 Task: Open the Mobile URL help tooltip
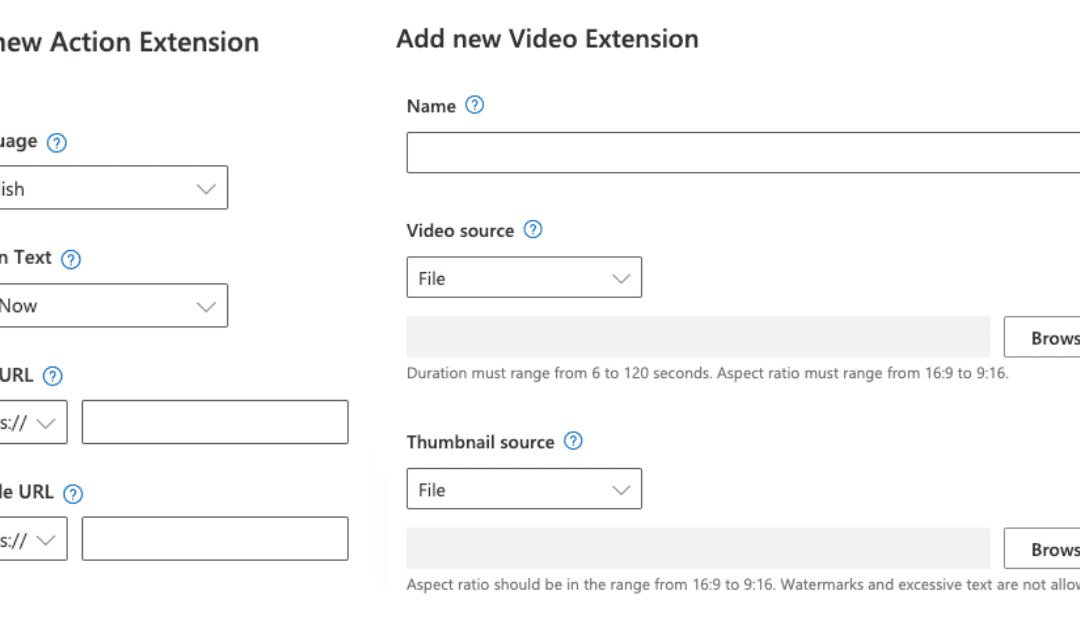click(x=71, y=493)
